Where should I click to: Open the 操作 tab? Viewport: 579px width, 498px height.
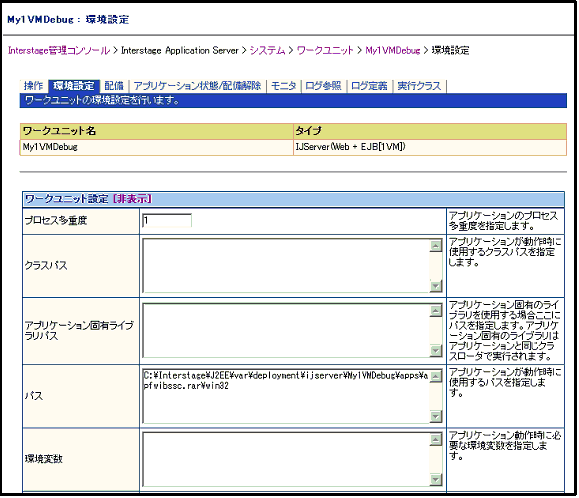click(x=33, y=86)
